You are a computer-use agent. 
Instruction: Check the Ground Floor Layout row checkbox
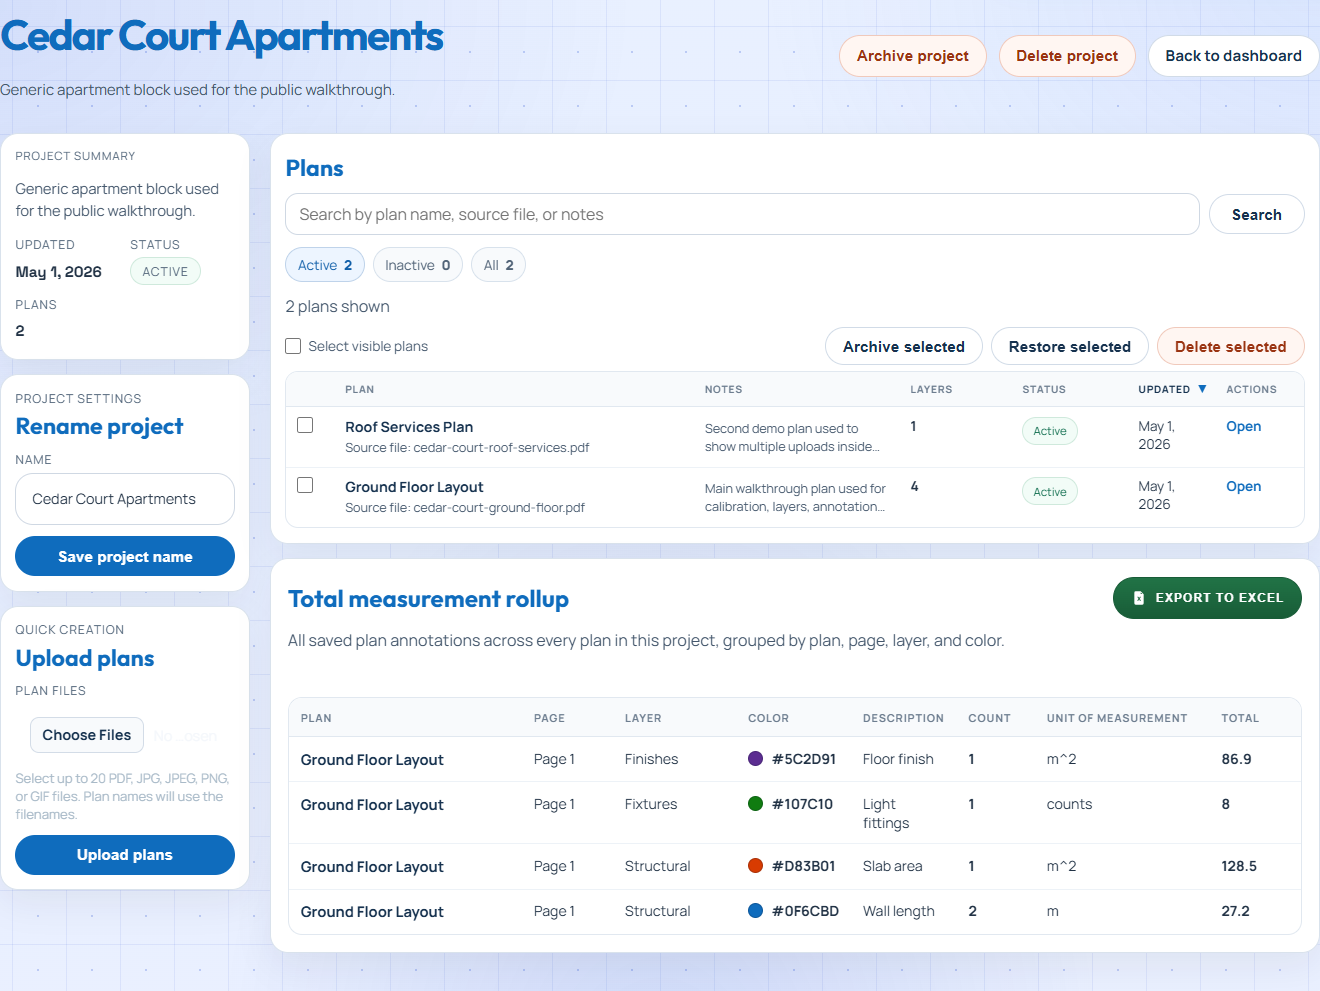click(x=305, y=485)
